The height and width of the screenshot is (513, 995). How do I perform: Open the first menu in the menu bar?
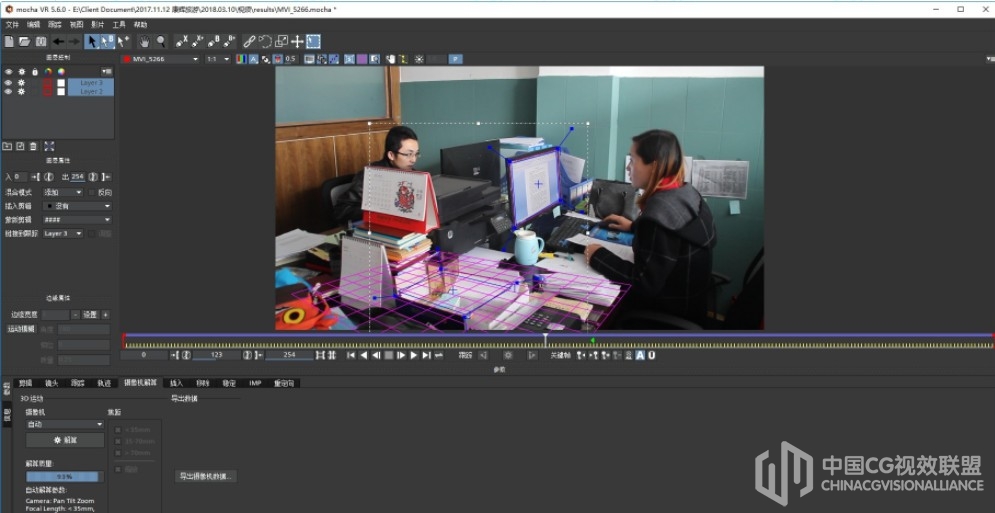(x=12, y=25)
